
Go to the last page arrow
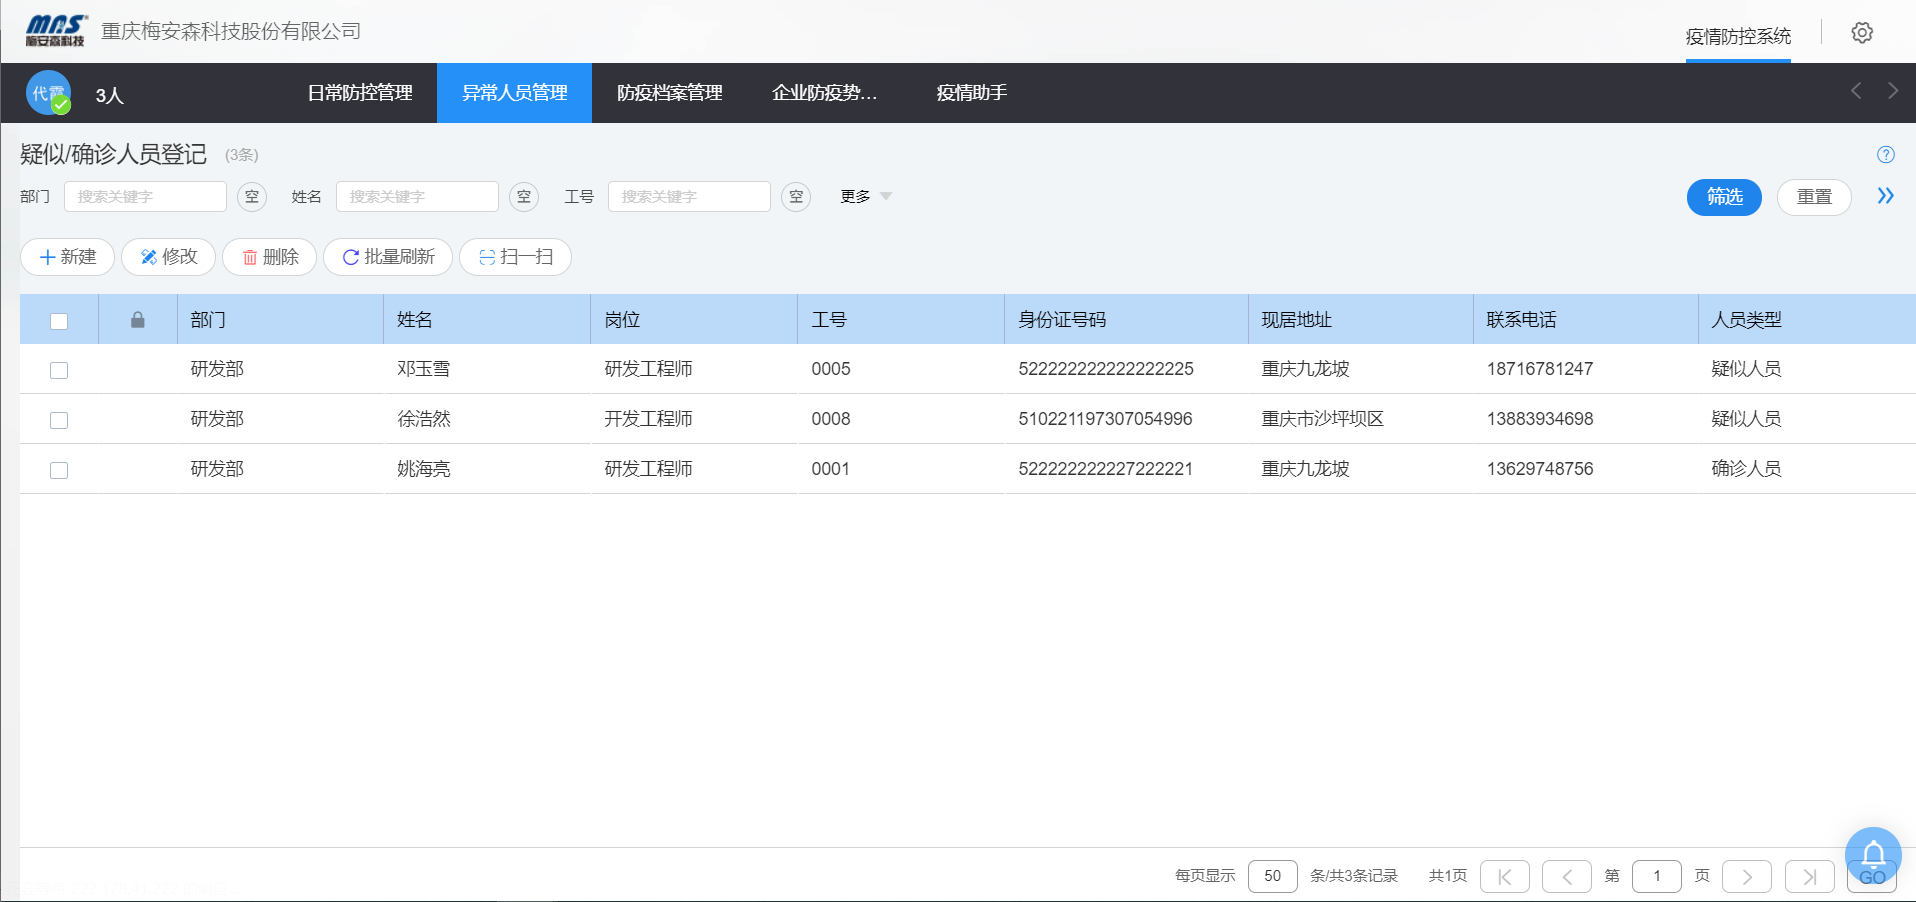(x=1809, y=877)
